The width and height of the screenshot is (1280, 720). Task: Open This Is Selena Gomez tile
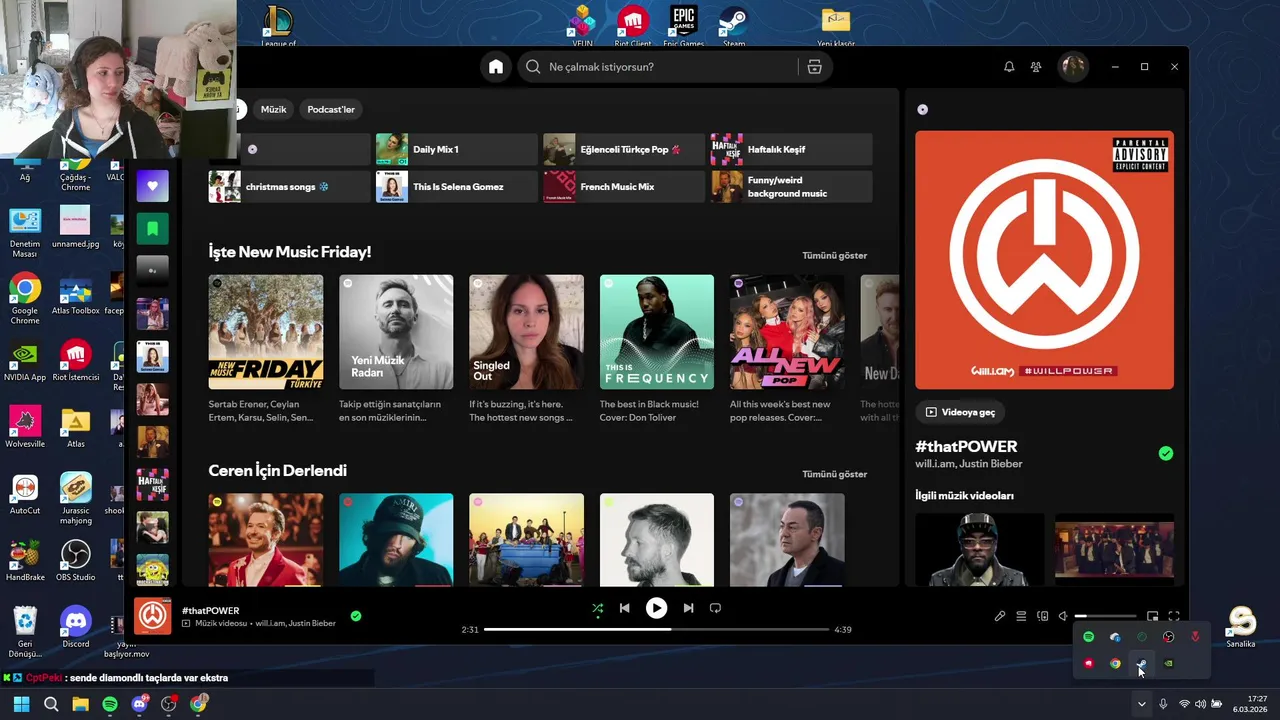click(x=456, y=186)
